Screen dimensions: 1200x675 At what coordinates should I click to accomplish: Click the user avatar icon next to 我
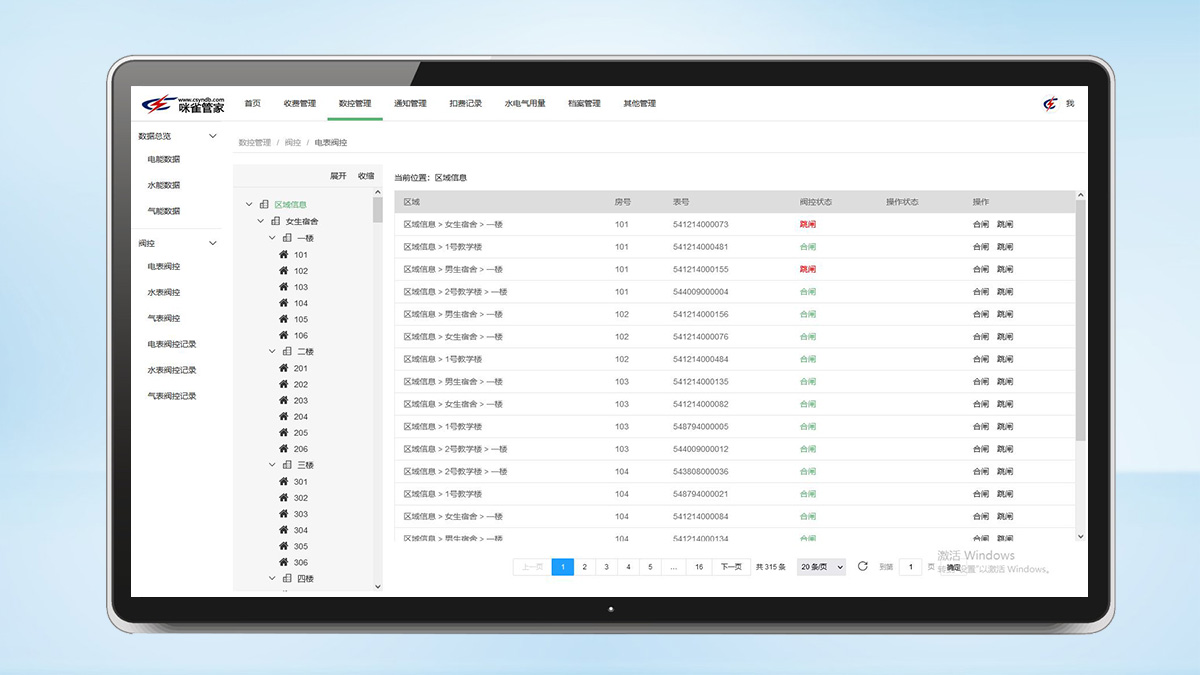point(1050,103)
